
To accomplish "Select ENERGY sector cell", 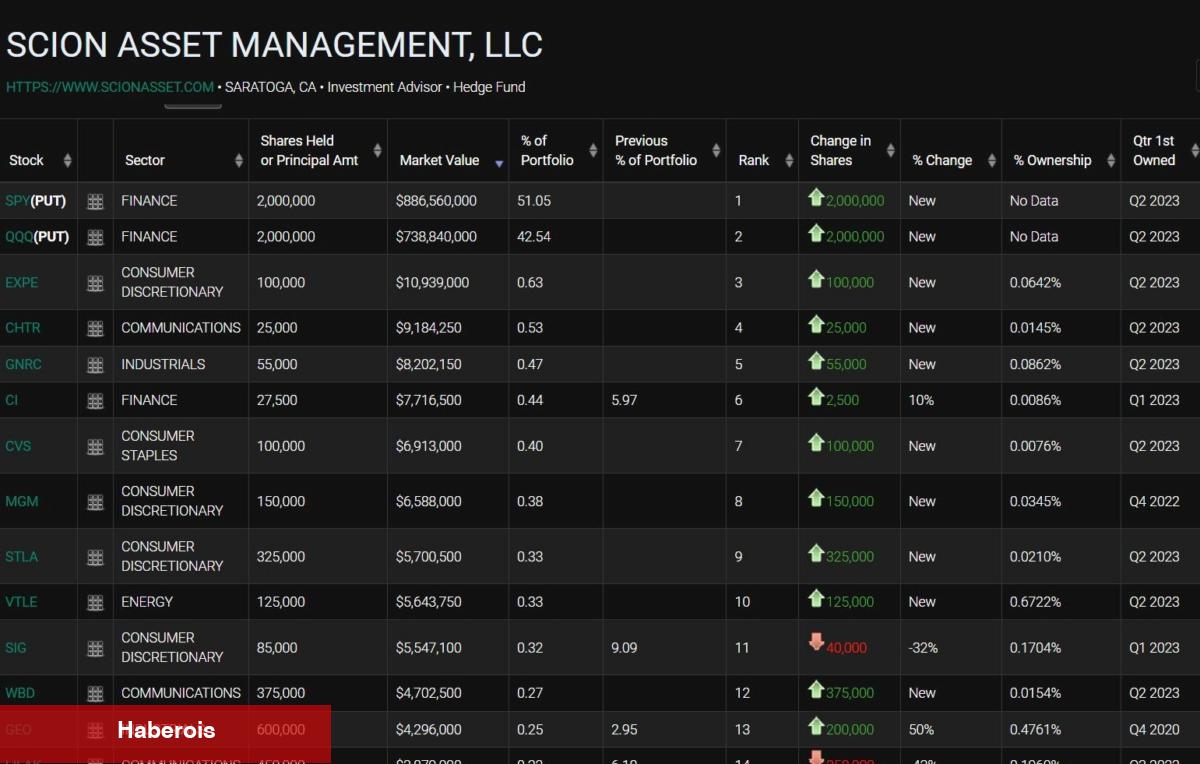I will [147, 602].
